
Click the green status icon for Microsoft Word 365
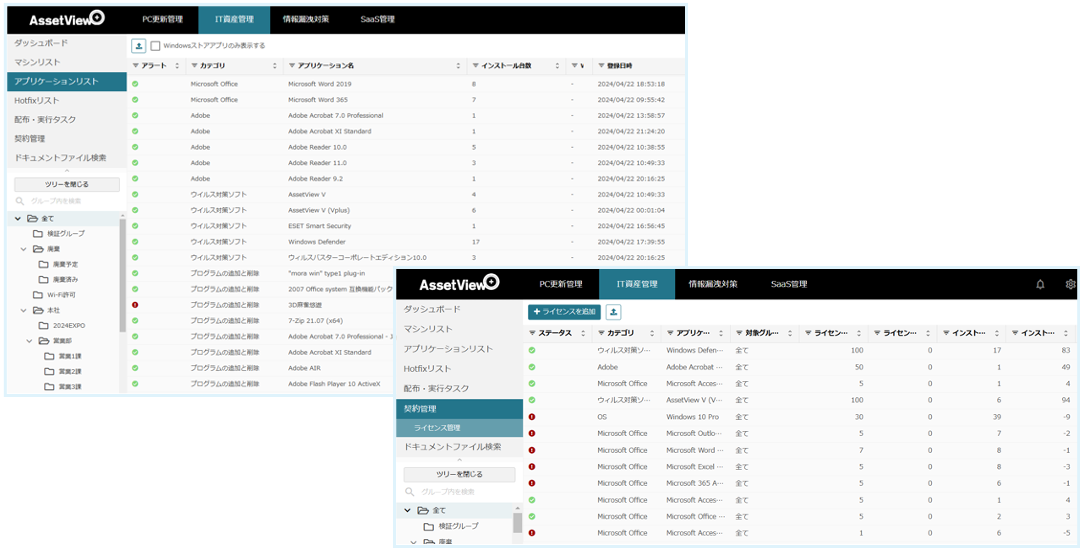(x=135, y=99)
